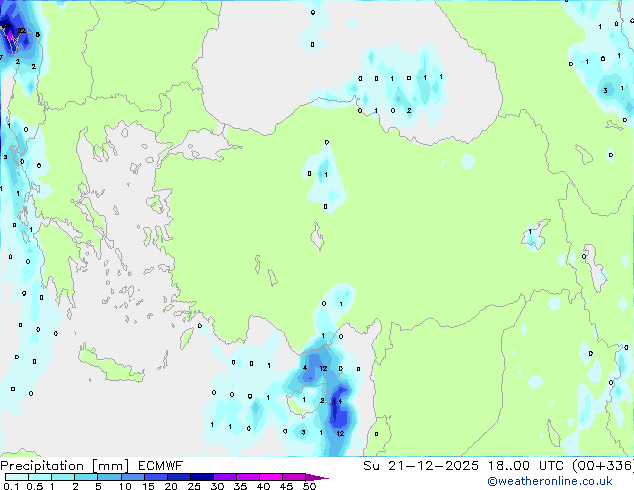Choose the 20–25 mm dark blue swatch
Image resolution: width=634 pixels, height=490 pixels.
179,477
